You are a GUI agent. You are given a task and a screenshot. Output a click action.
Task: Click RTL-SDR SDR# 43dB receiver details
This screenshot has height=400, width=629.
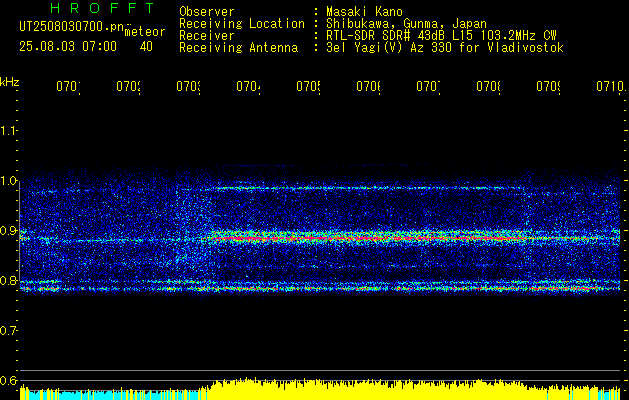click(x=441, y=36)
